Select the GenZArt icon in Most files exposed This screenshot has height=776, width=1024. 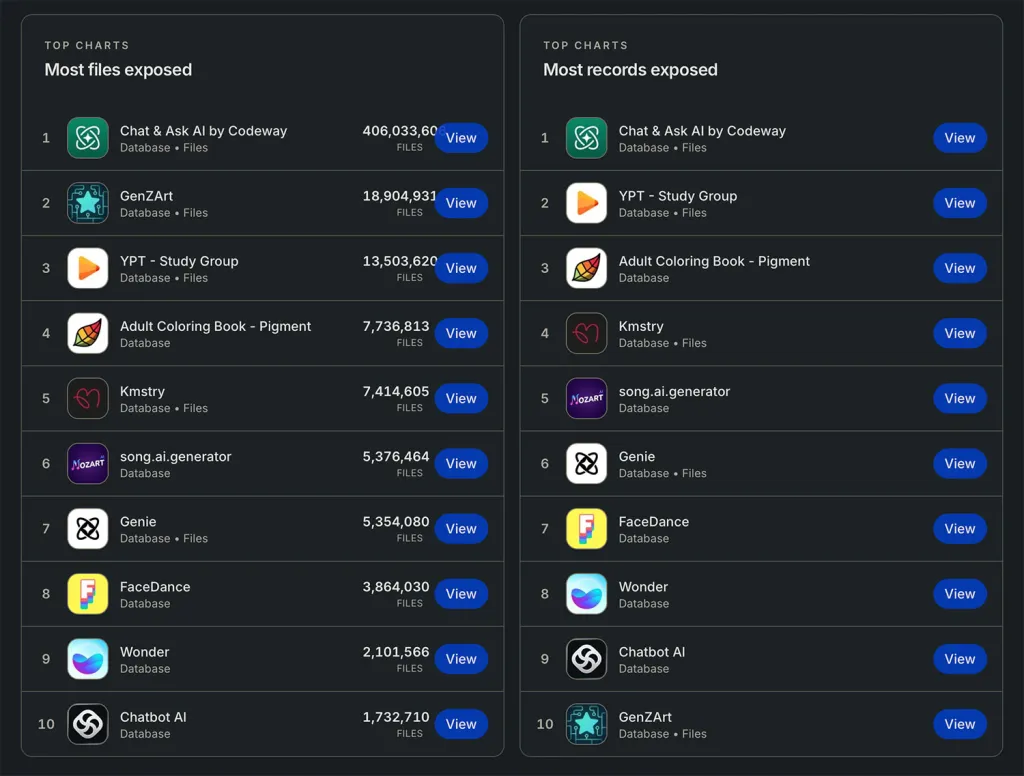pos(87,203)
